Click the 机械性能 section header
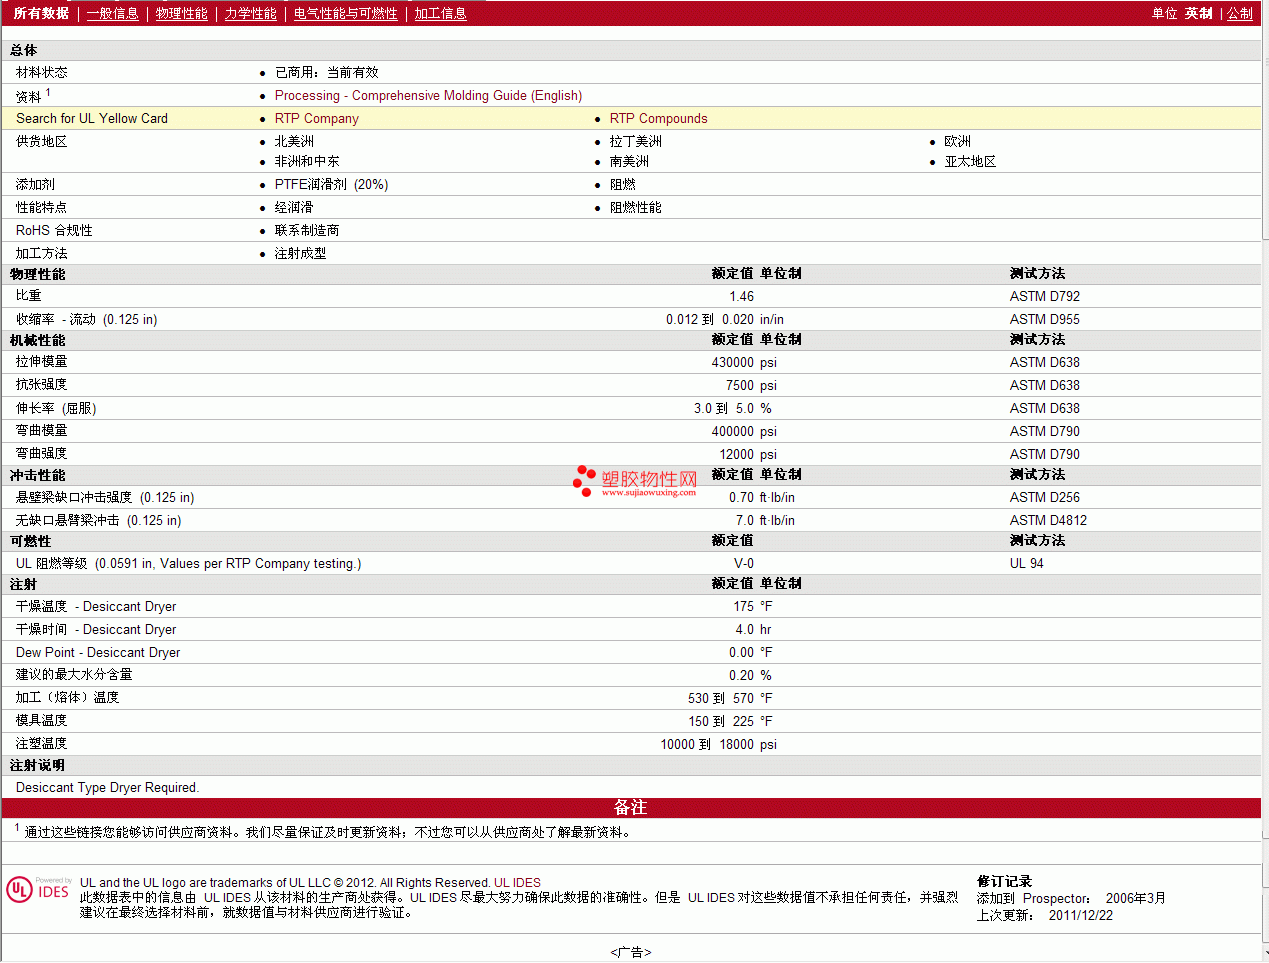This screenshot has height=963, width=1269. (x=37, y=340)
